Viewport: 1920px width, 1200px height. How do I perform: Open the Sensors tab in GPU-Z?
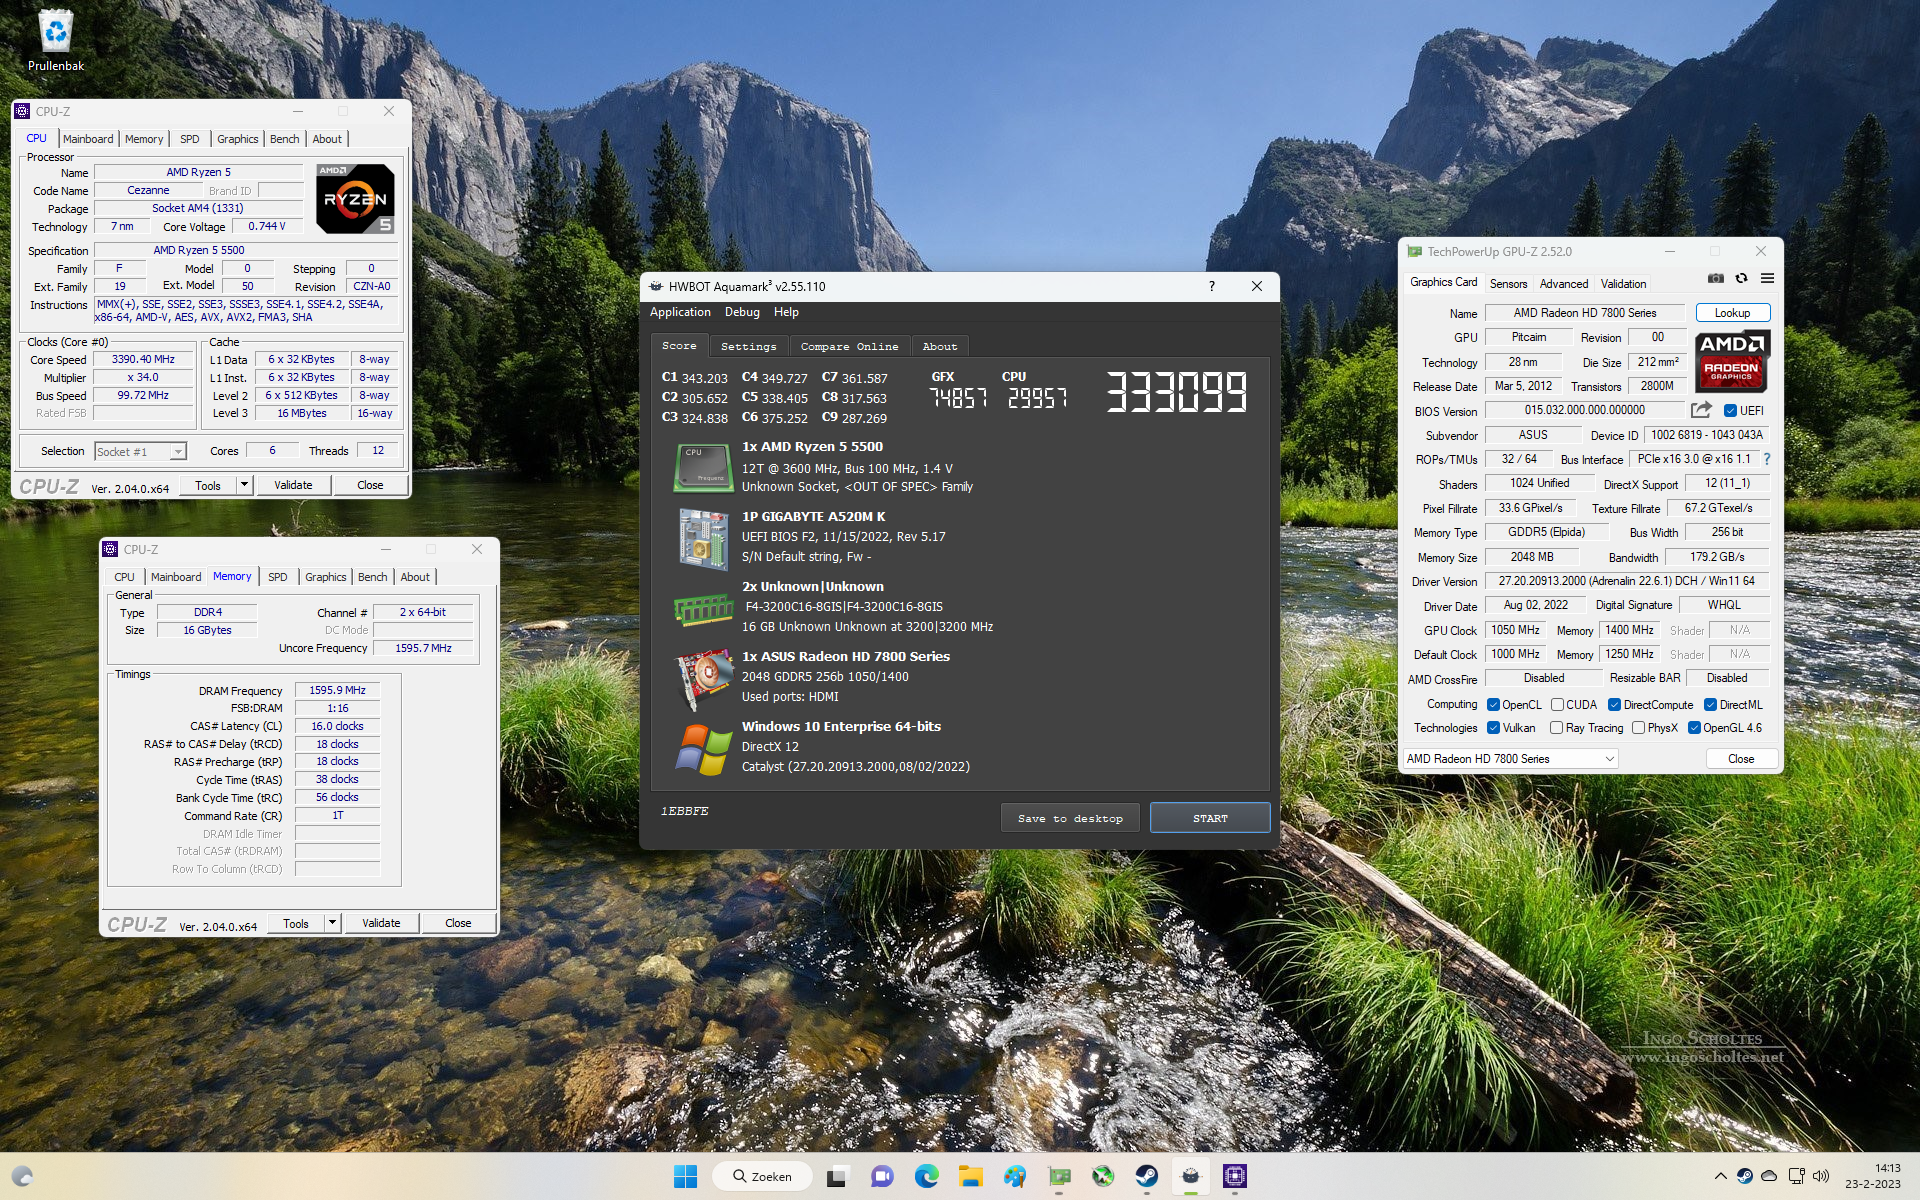1508,284
